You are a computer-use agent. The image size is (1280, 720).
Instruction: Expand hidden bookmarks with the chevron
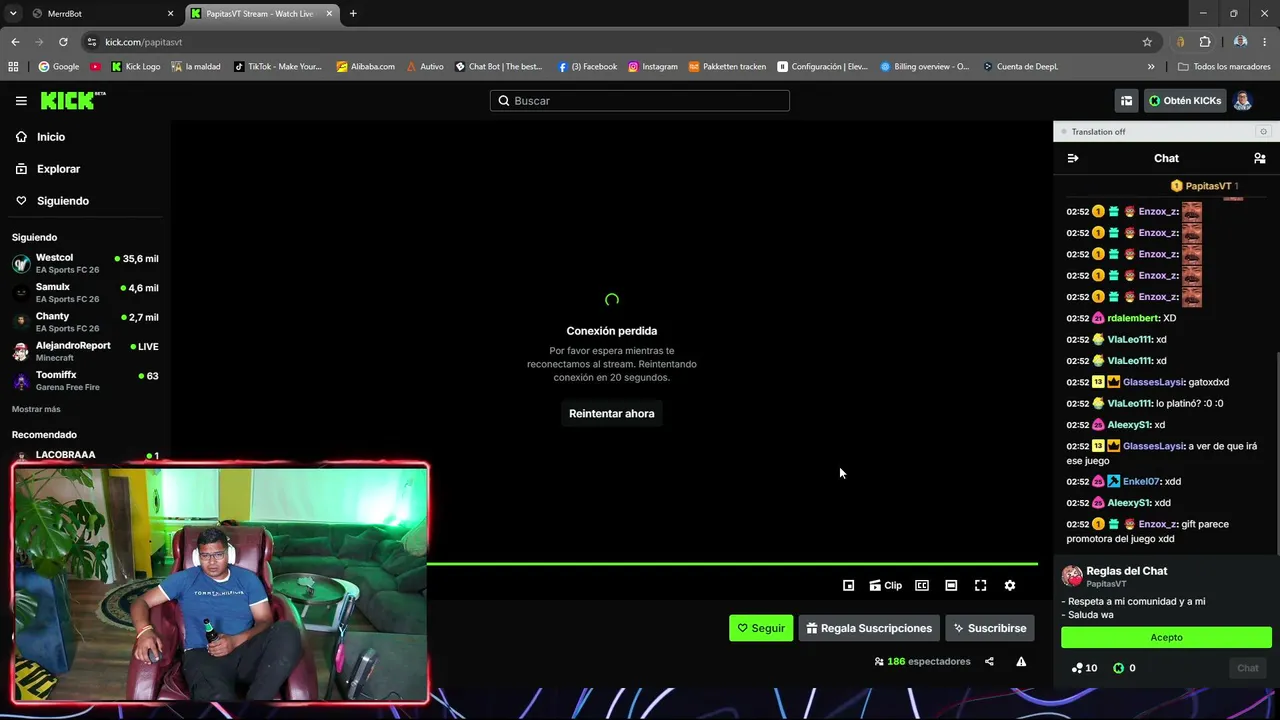coord(1151,67)
